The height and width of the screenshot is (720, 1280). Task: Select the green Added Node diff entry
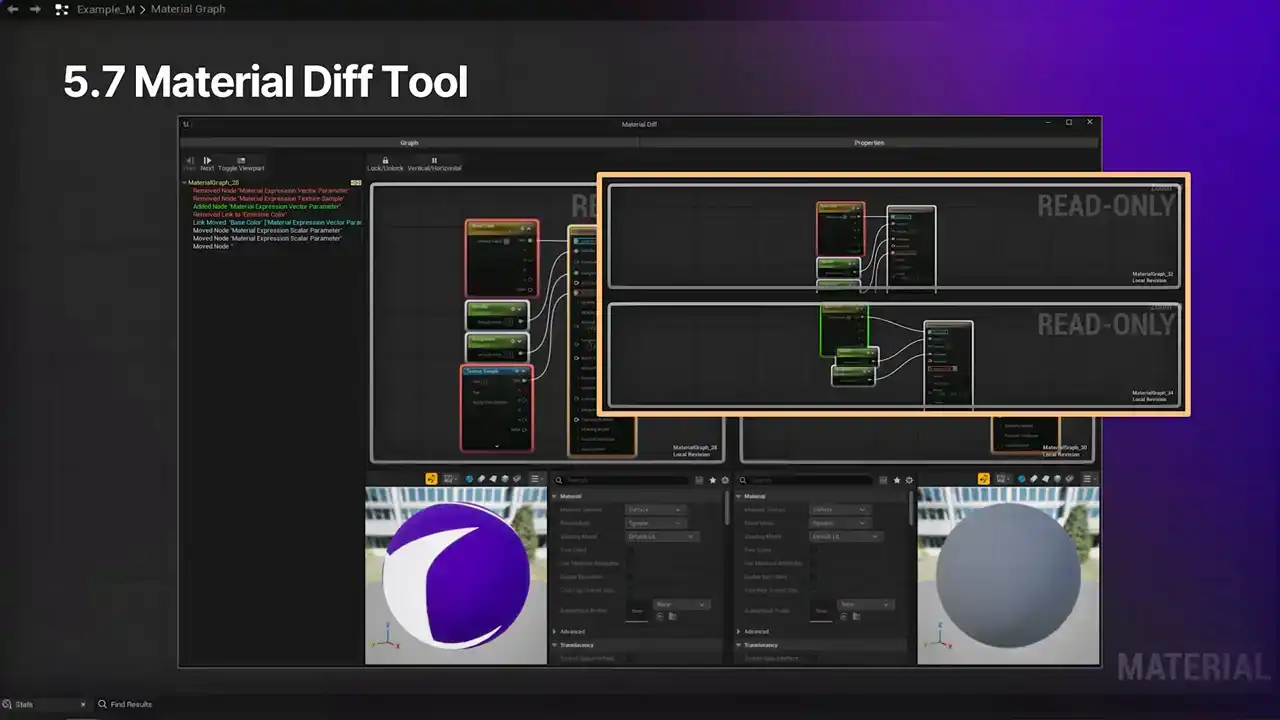tap(267, 206)
